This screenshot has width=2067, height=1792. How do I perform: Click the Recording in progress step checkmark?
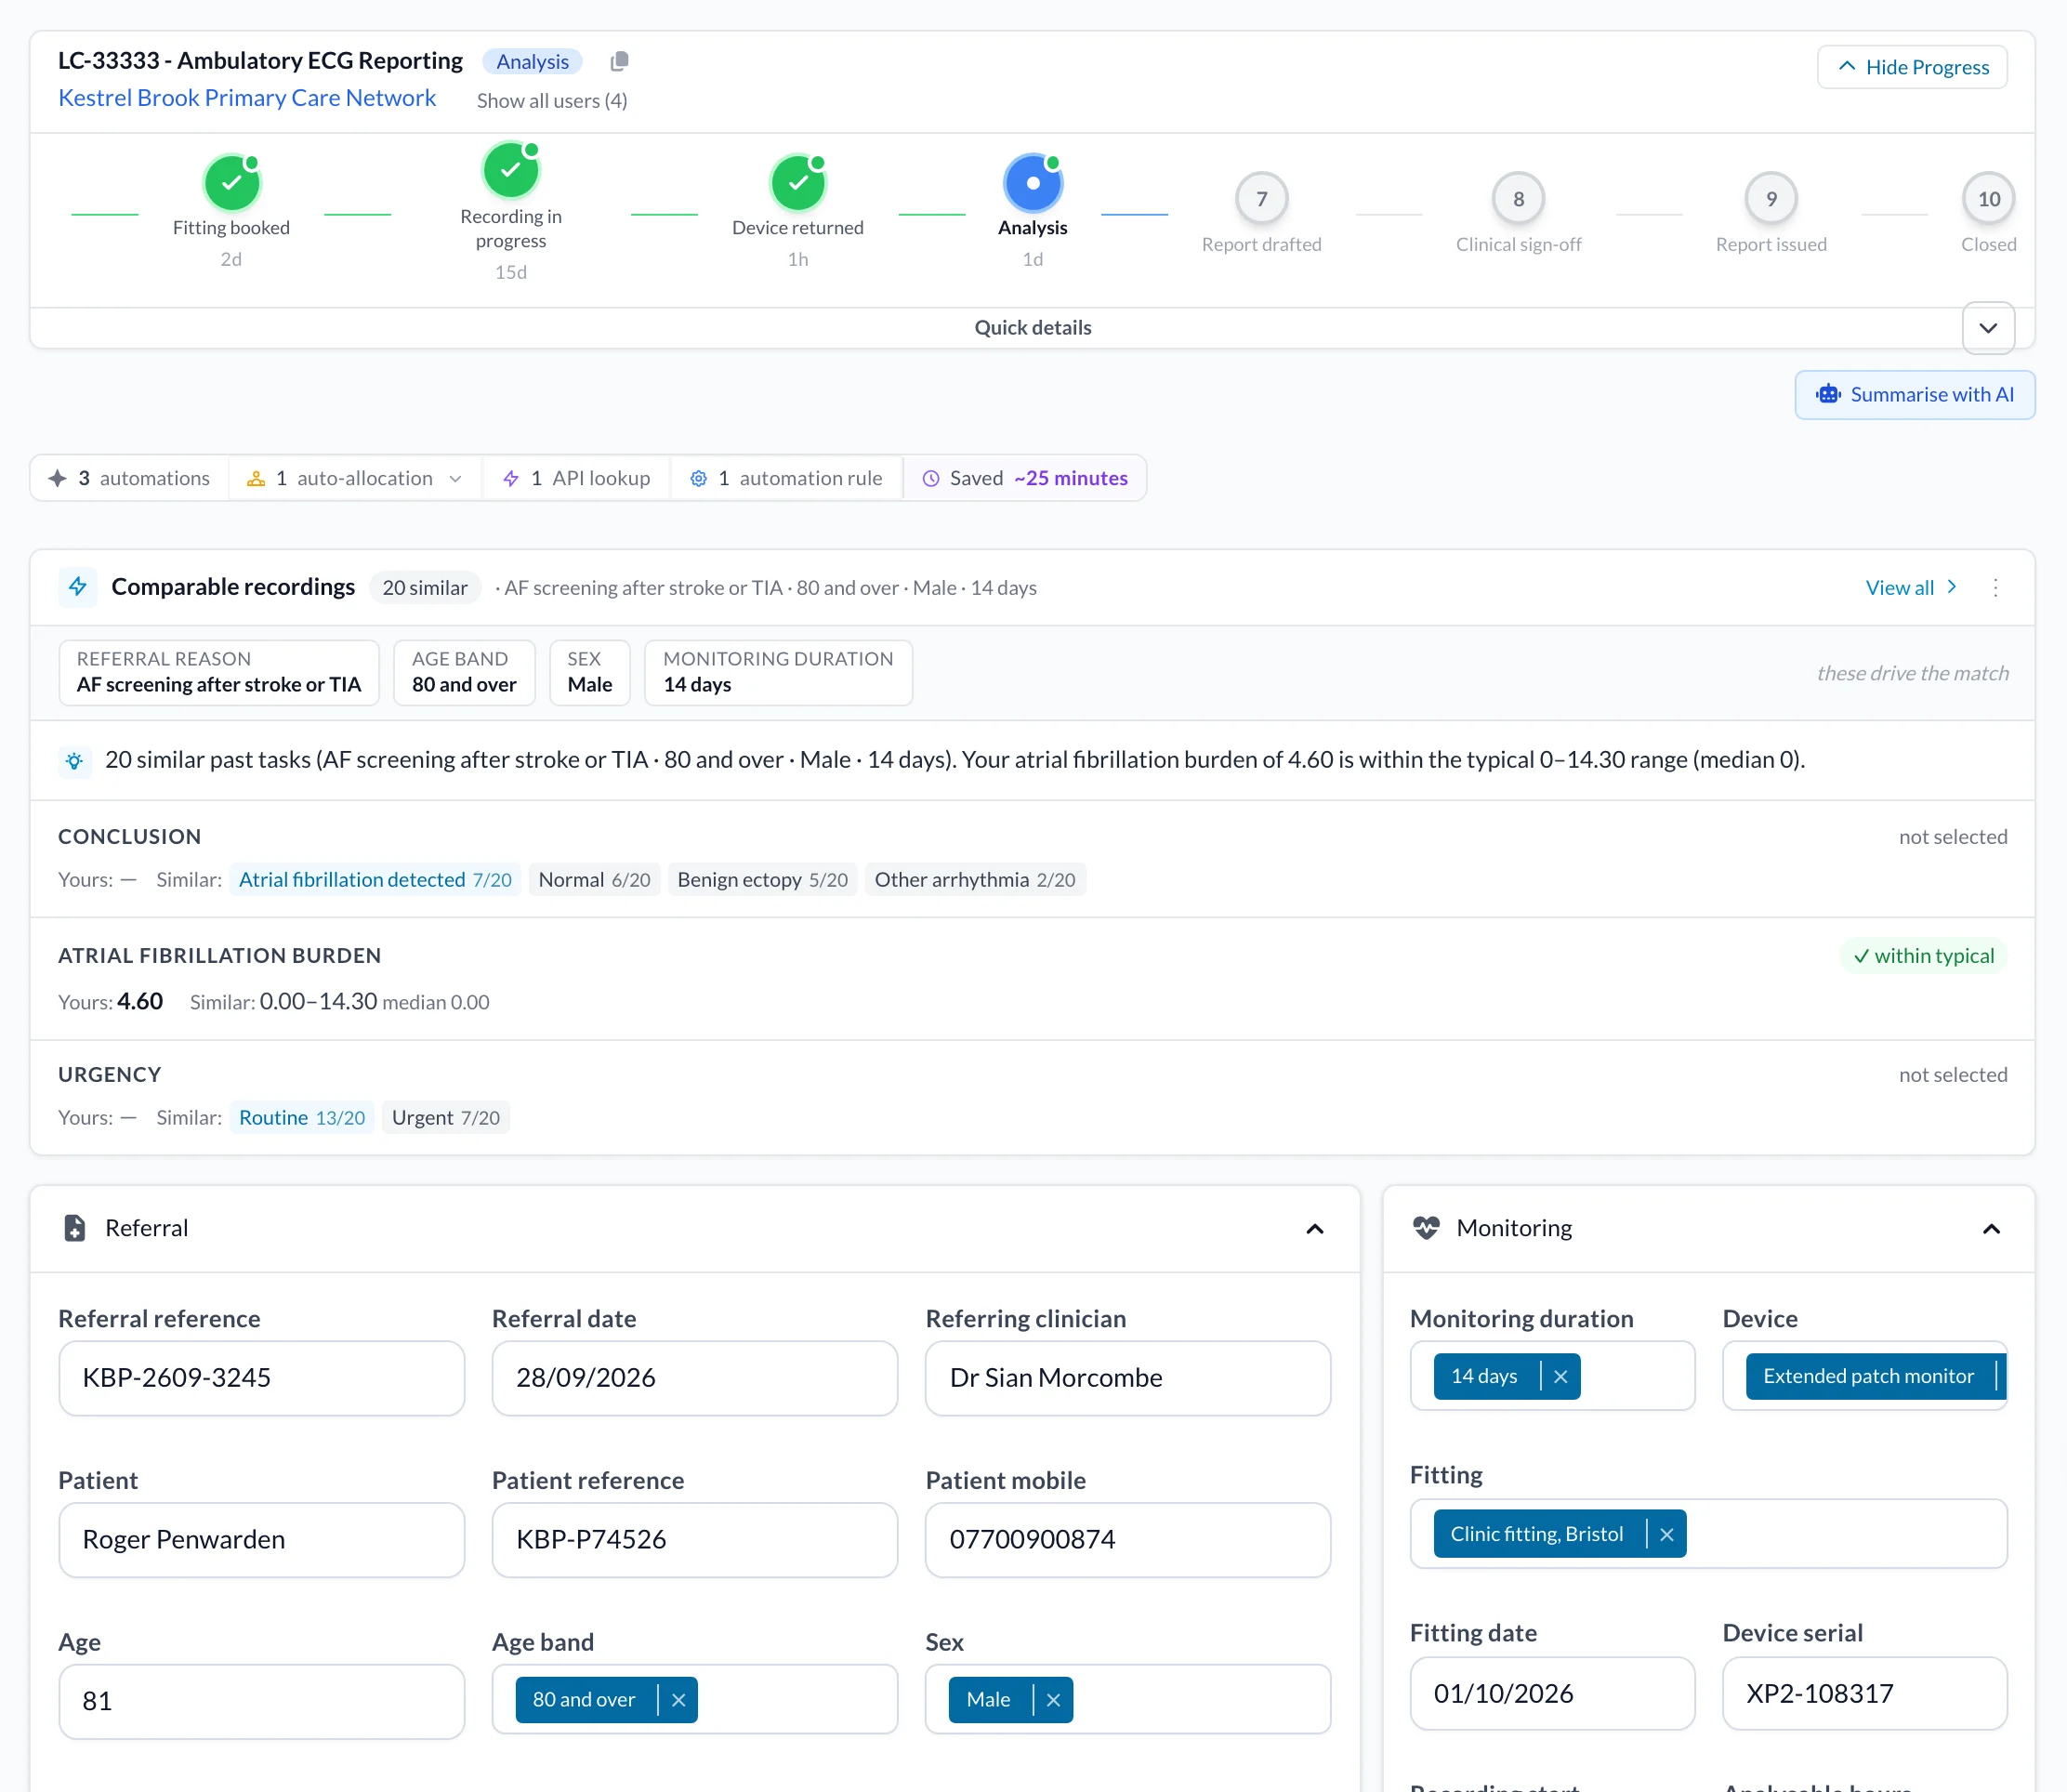[x=511, y=170]
